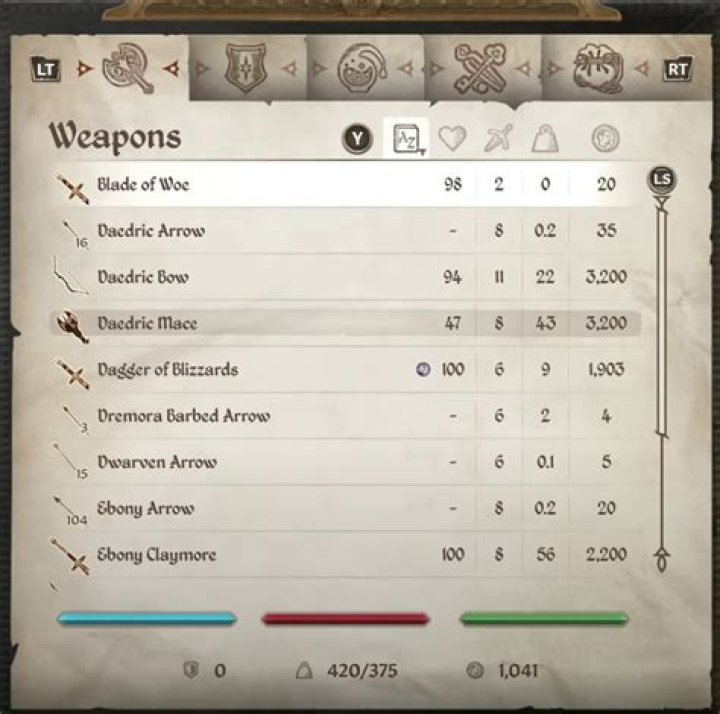Viewport: 720px width, 714px height.
Task: Click the Y button prompt icon
Action: click(357, 138)
